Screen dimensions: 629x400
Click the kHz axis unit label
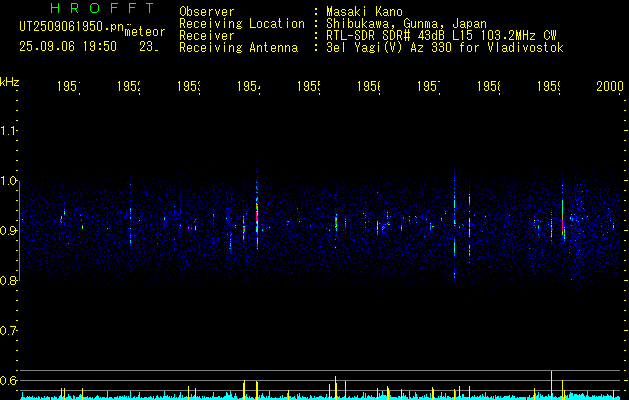[10, 81]
